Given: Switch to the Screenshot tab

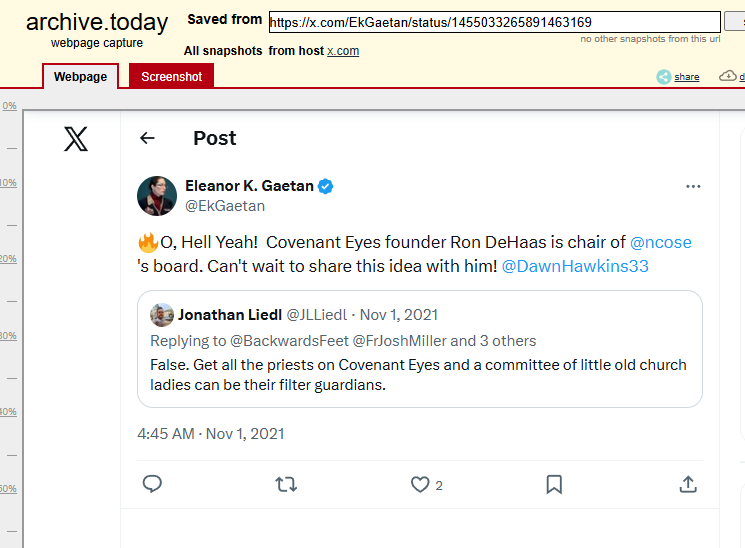Looking at the screenshot, I should click(x=171, y=77).
